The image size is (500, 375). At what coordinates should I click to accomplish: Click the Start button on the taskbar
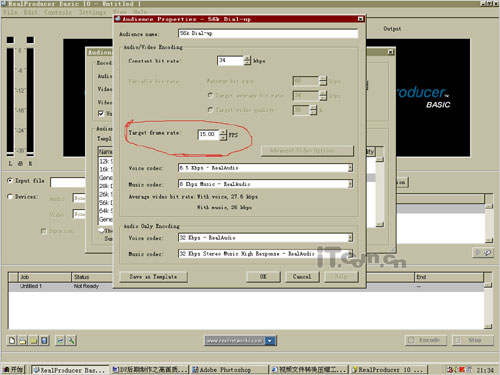coord(14,369)
